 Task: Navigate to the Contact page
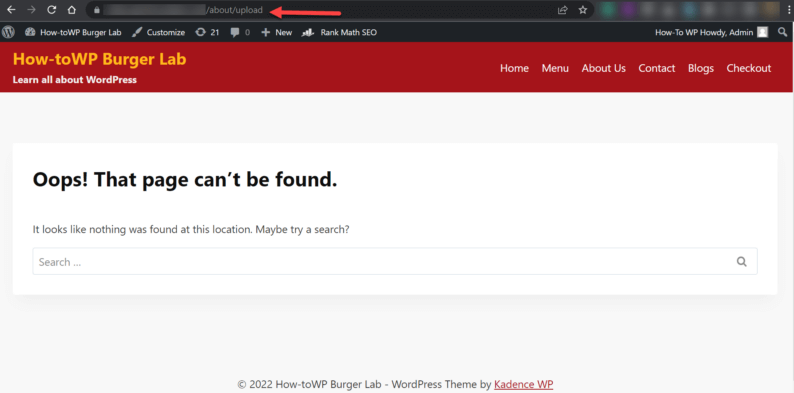(x=657, y=68)
